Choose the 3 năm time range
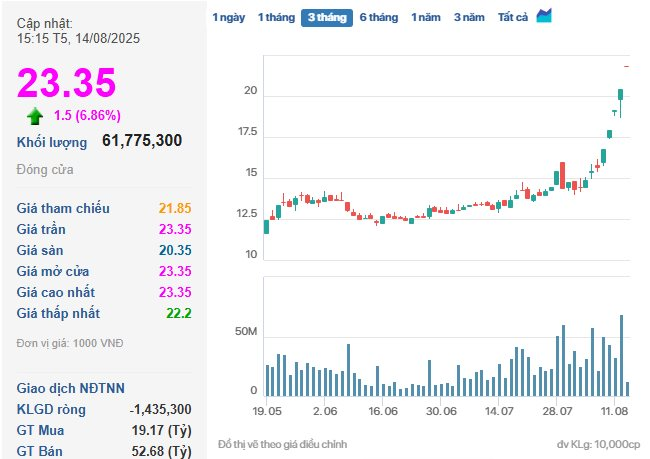 pos(469,17)
